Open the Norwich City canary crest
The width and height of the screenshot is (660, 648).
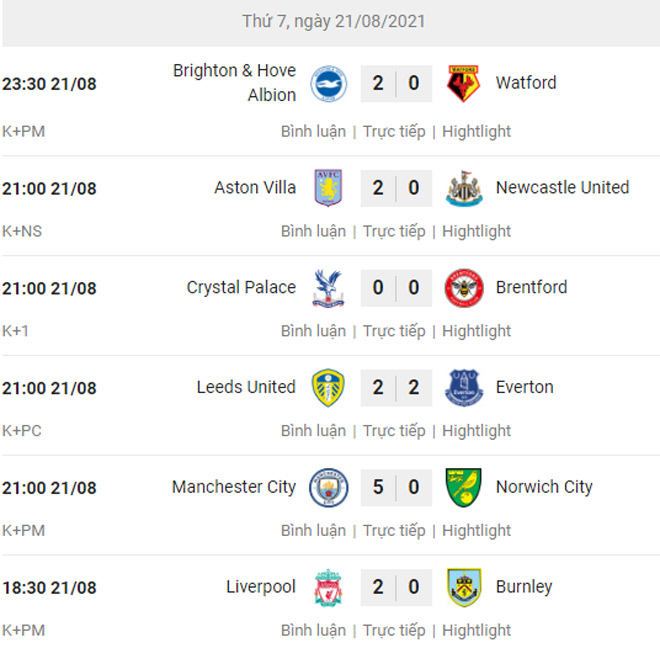(464, 488)
